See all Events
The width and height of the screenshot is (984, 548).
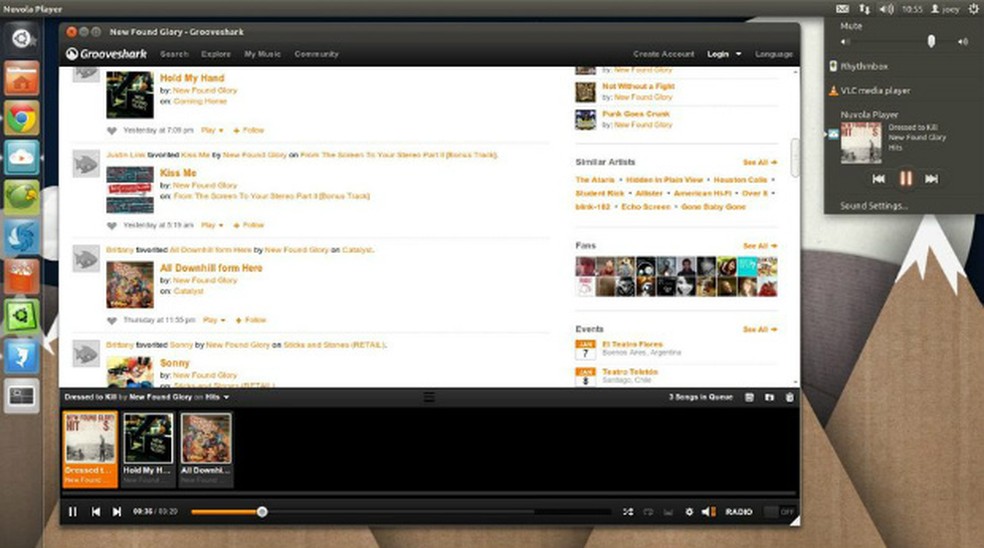pos(760,330)
